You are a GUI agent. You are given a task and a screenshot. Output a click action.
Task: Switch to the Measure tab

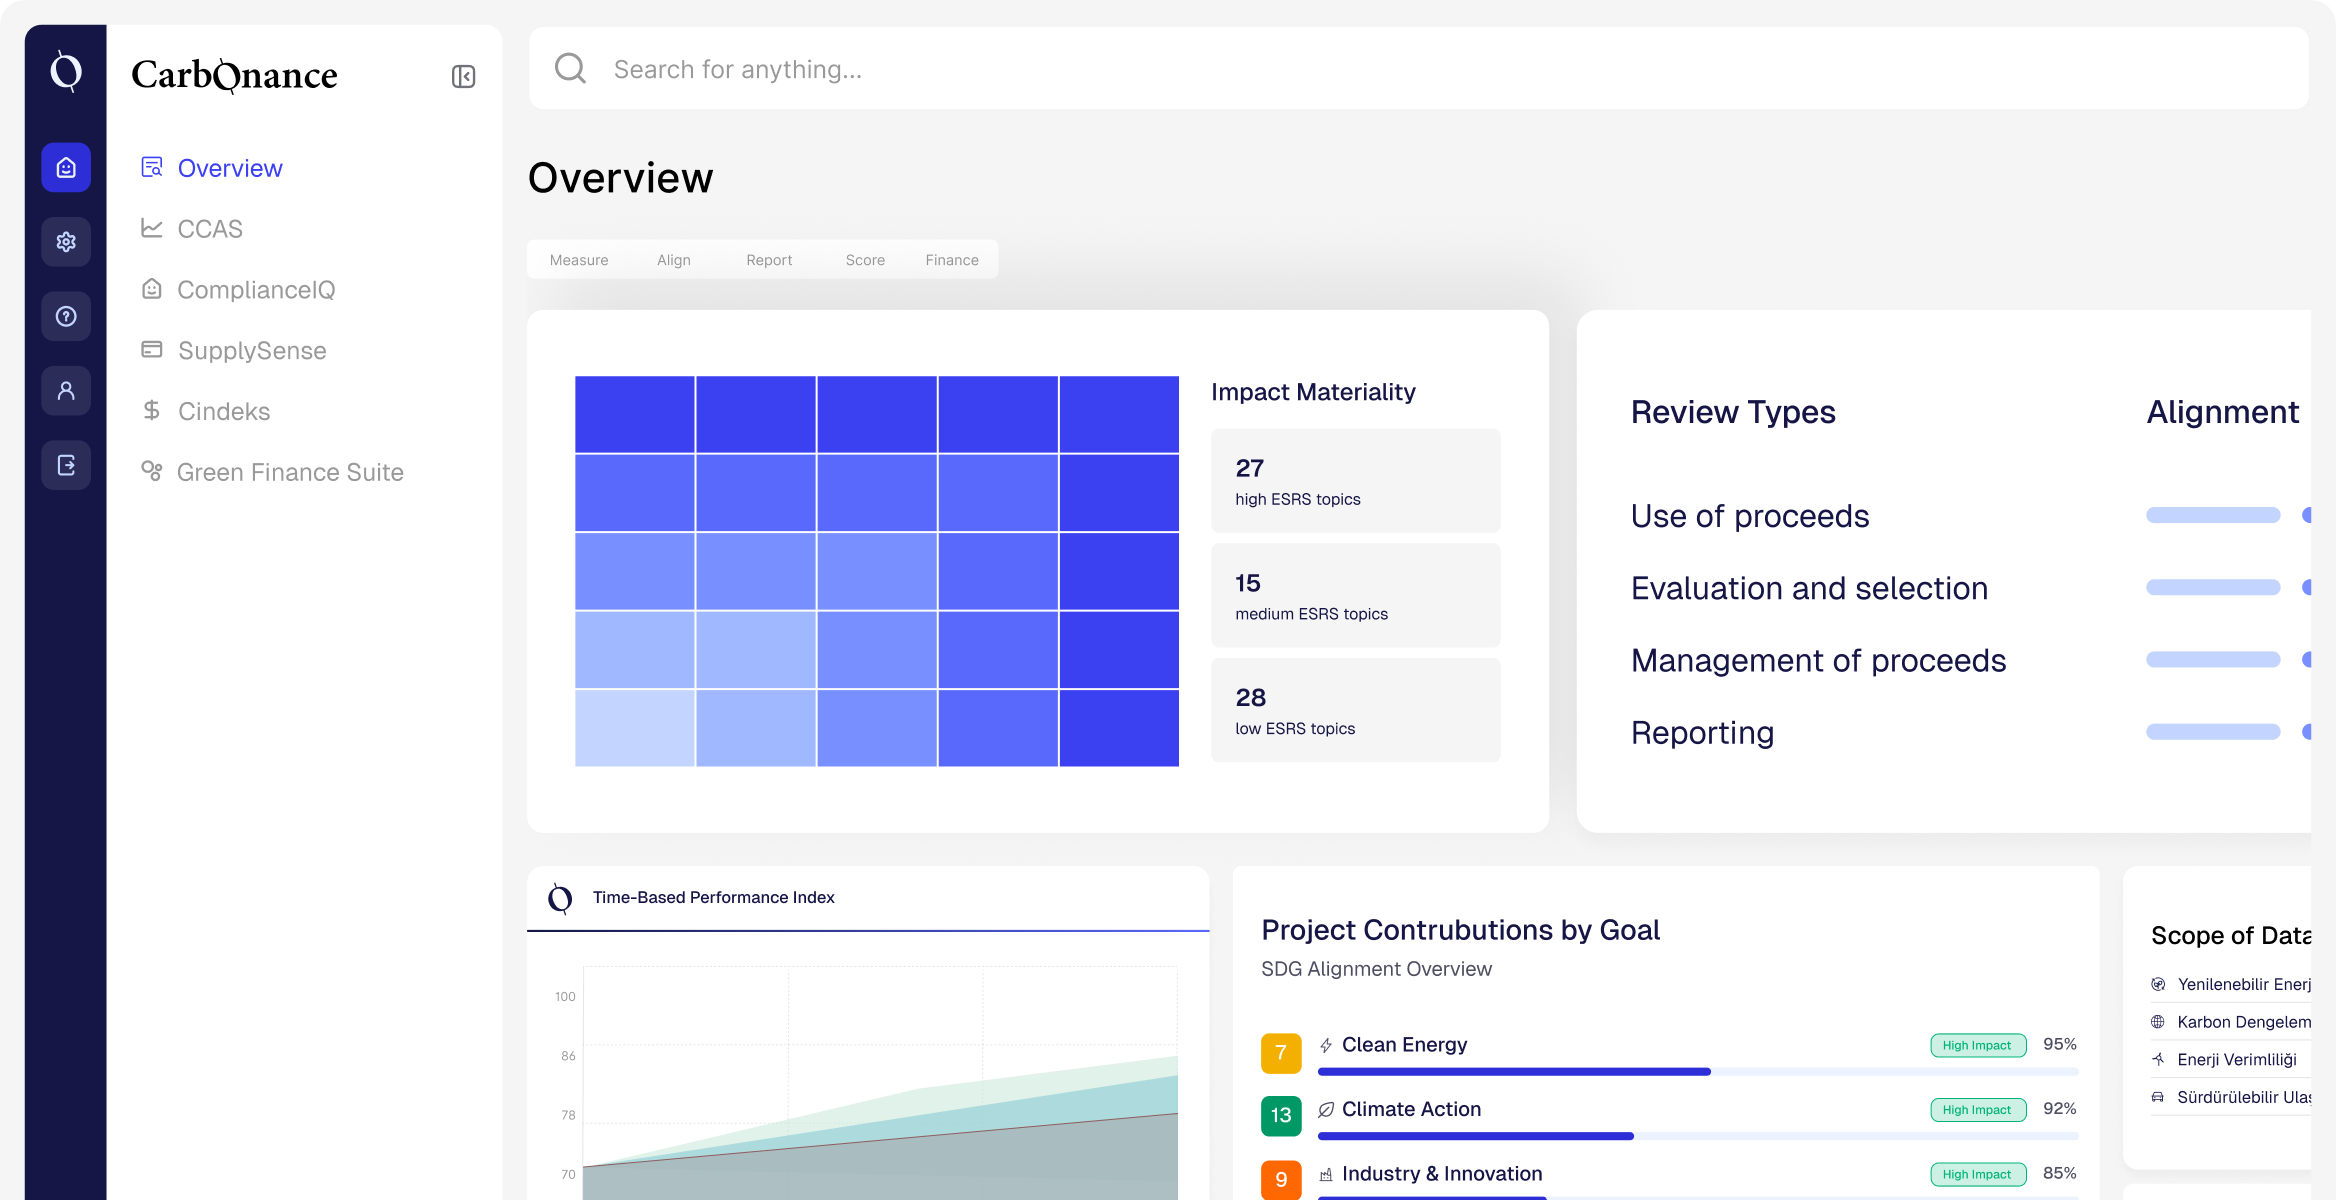click(578, 259)
